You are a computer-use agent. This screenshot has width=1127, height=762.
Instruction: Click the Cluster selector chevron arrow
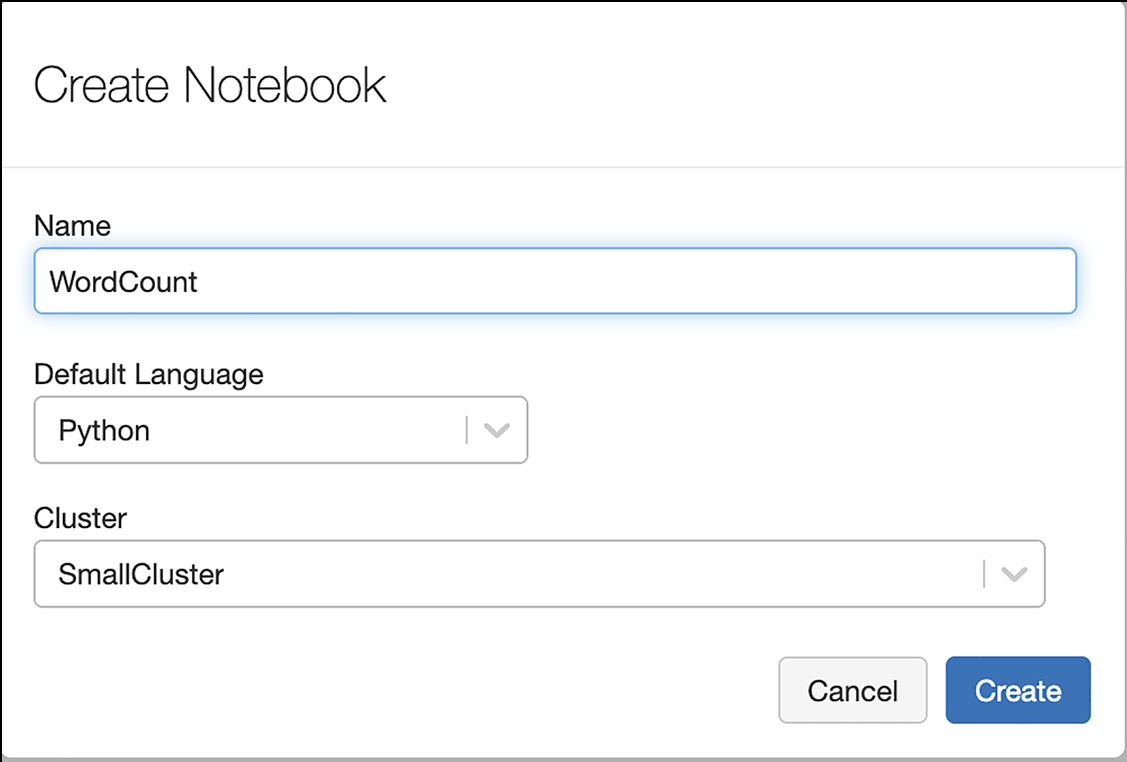(x=1015, y=574)
